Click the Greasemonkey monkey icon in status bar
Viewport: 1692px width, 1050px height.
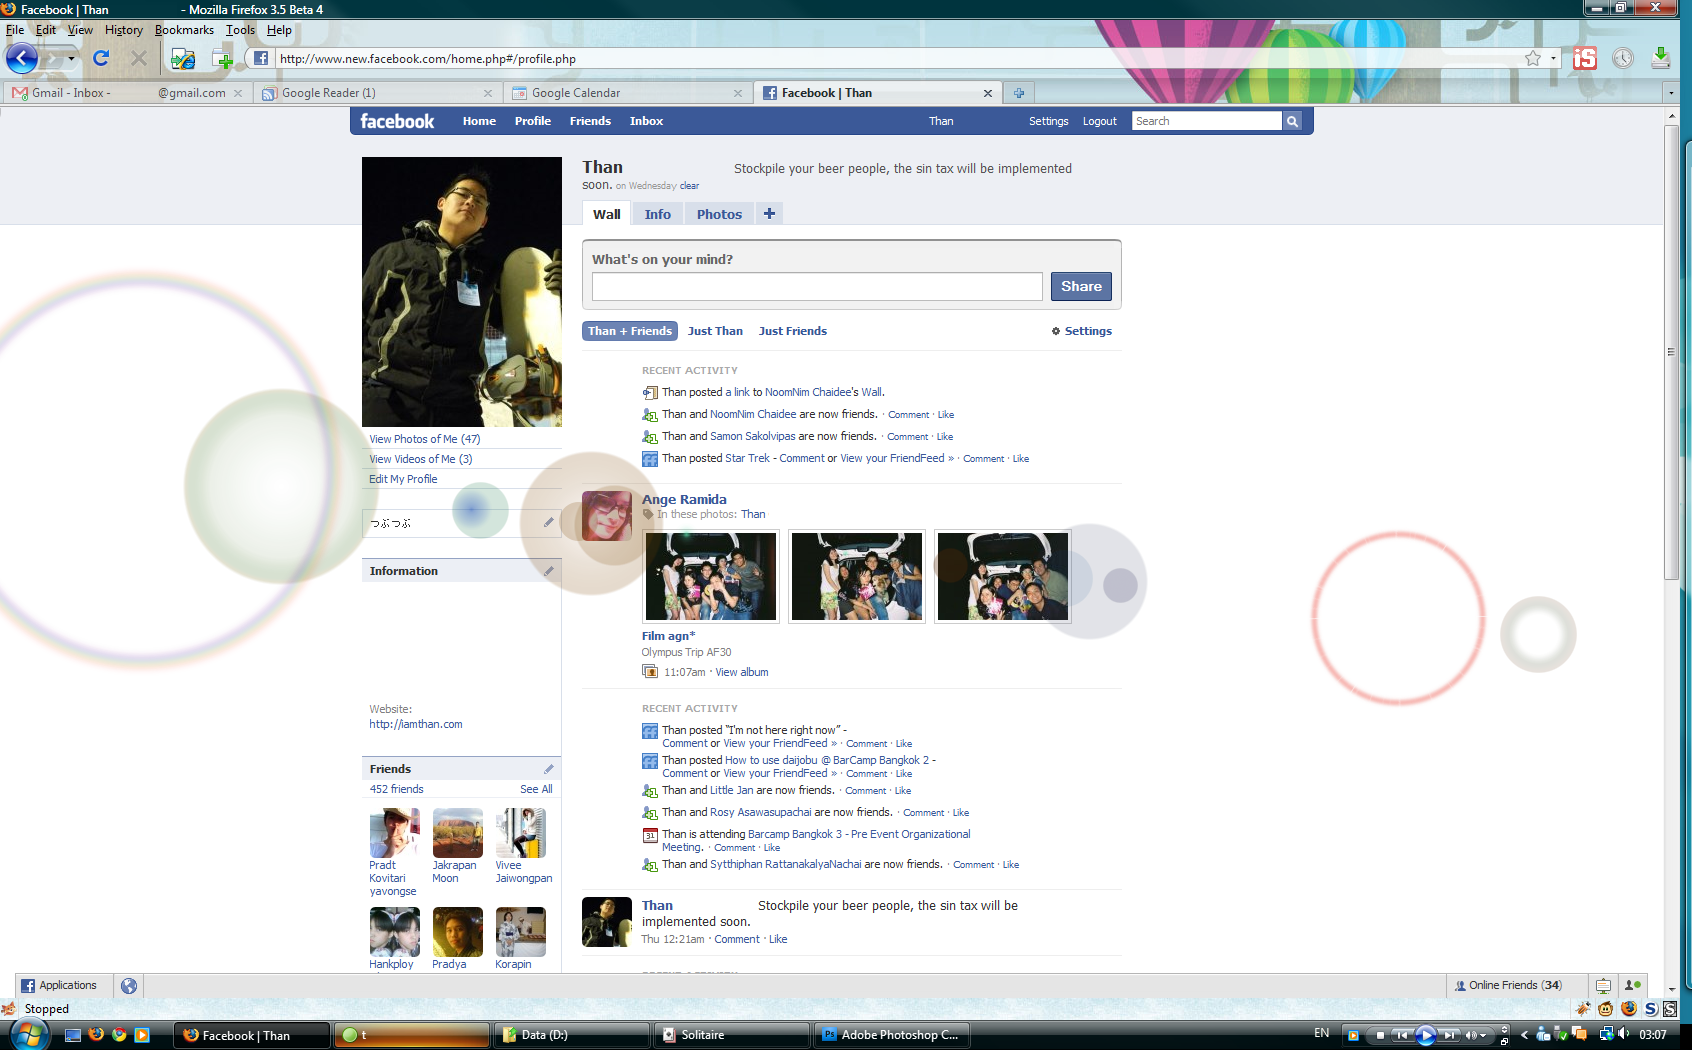[1606, 1009]
